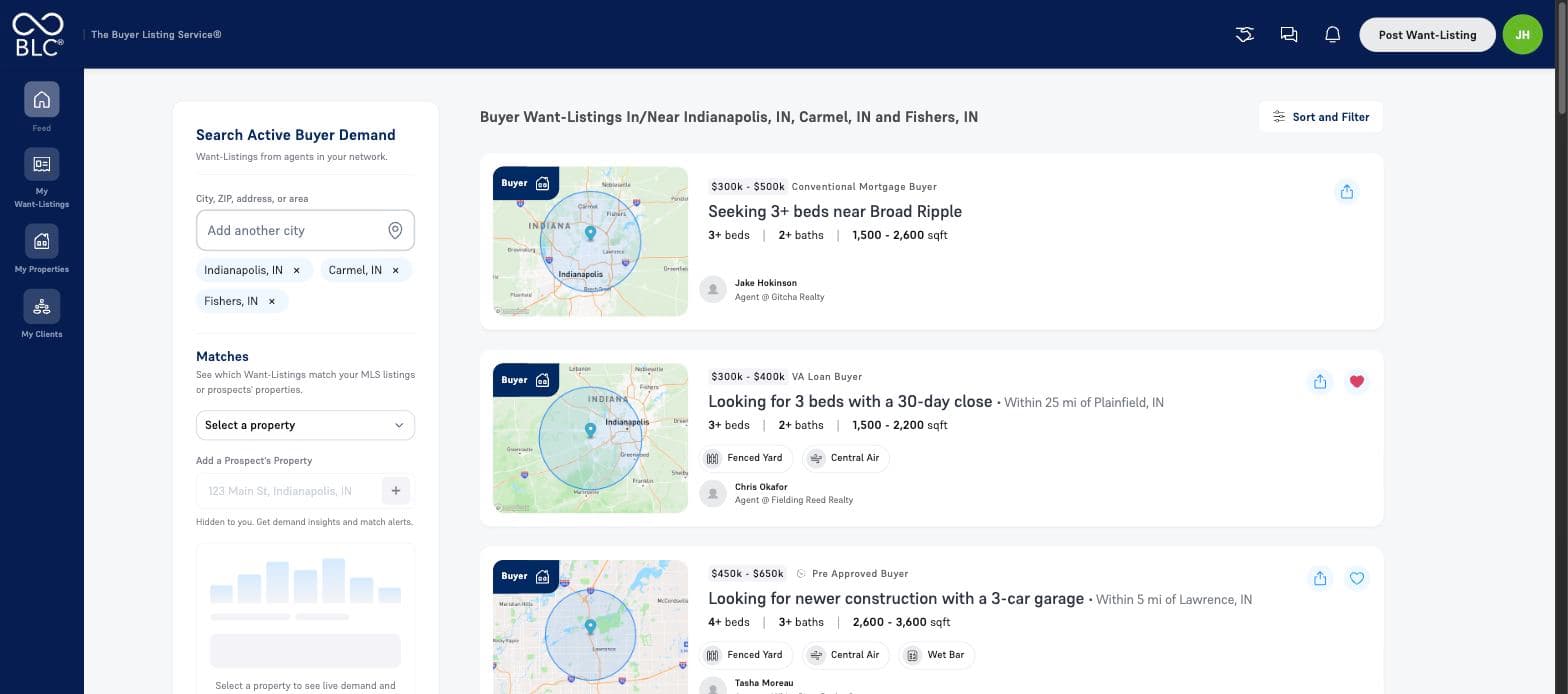Image resolution: width=1568 pixels, height=694 pixels.
Task: Click the $450k - $650k price badge
Action: pos(747,573)
